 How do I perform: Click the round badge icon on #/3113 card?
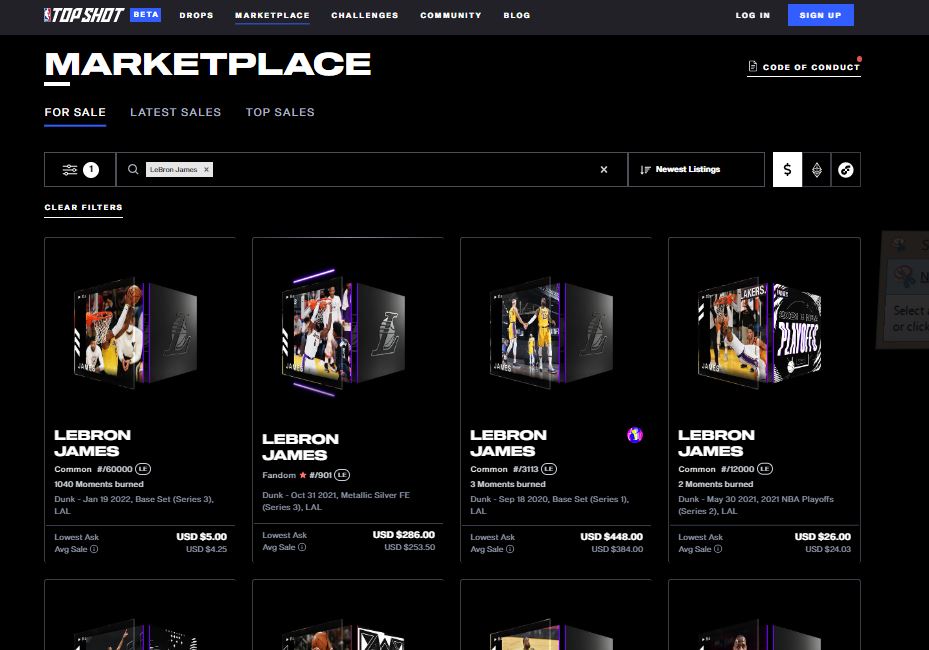tap(635, 435)
